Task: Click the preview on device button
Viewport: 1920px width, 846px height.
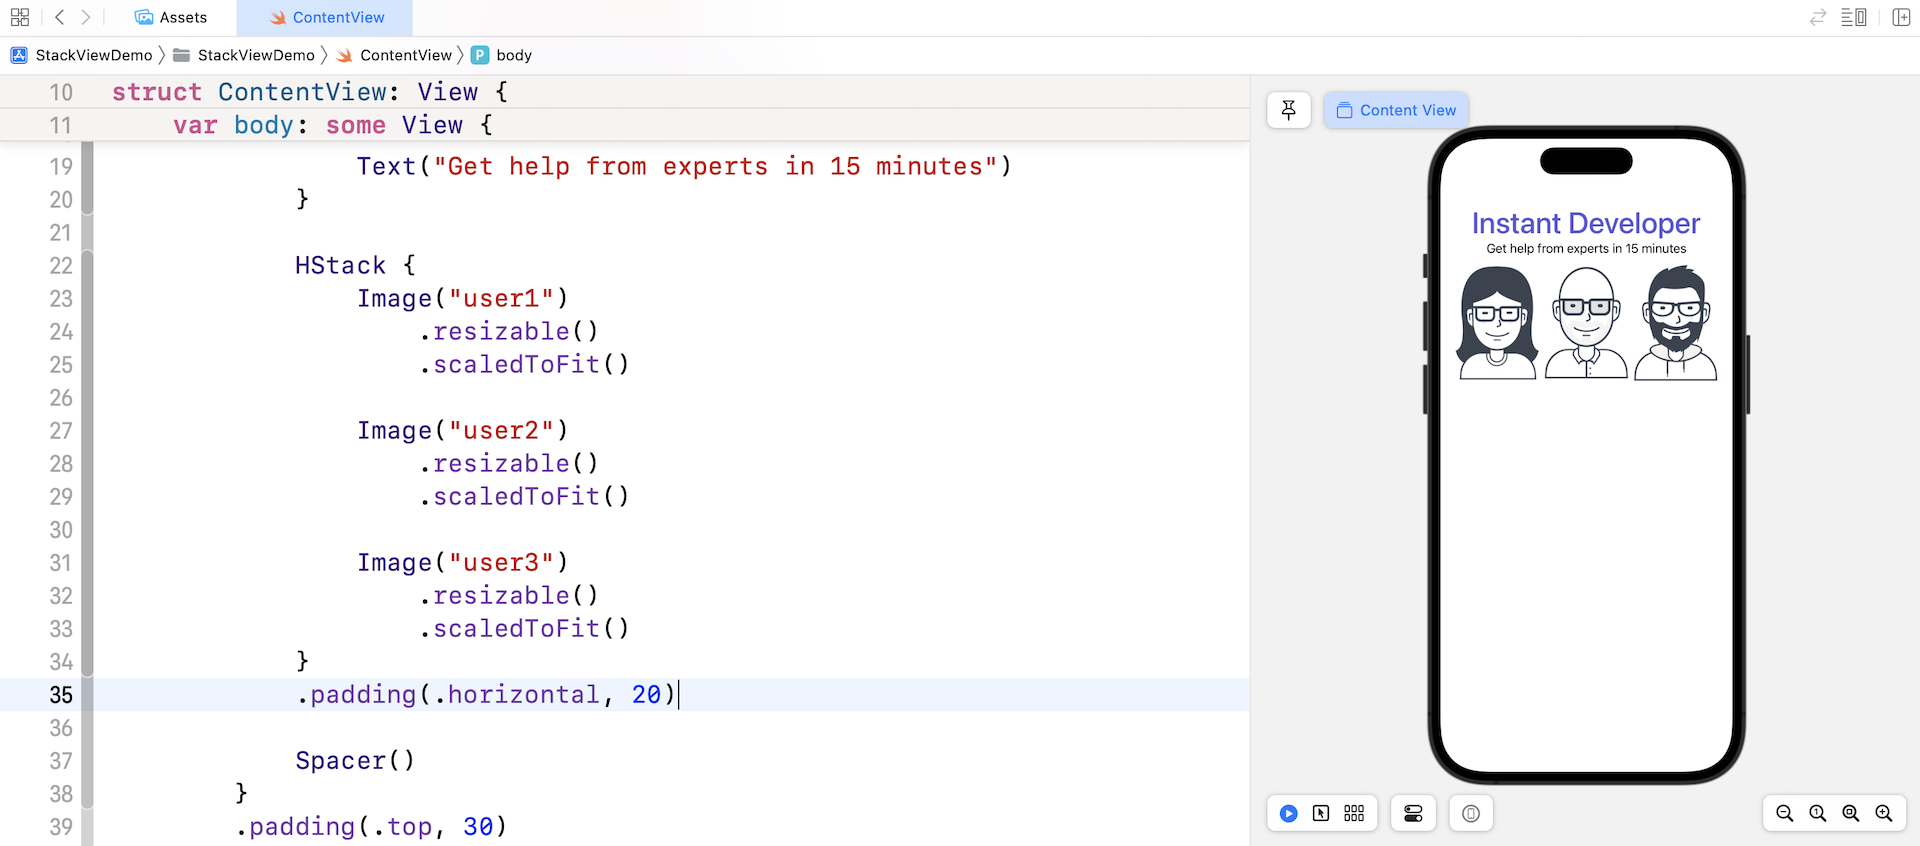Action: (x=1470, y=813)
